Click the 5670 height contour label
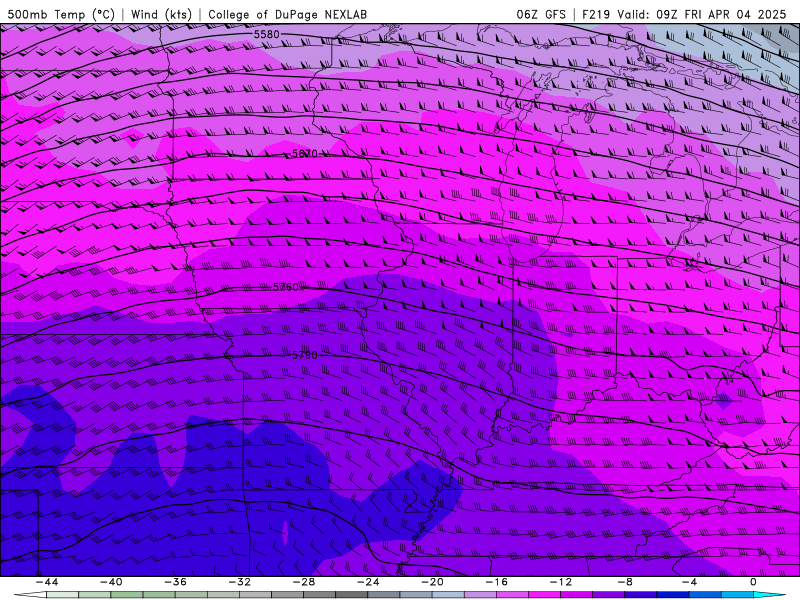 coord(305,154)
